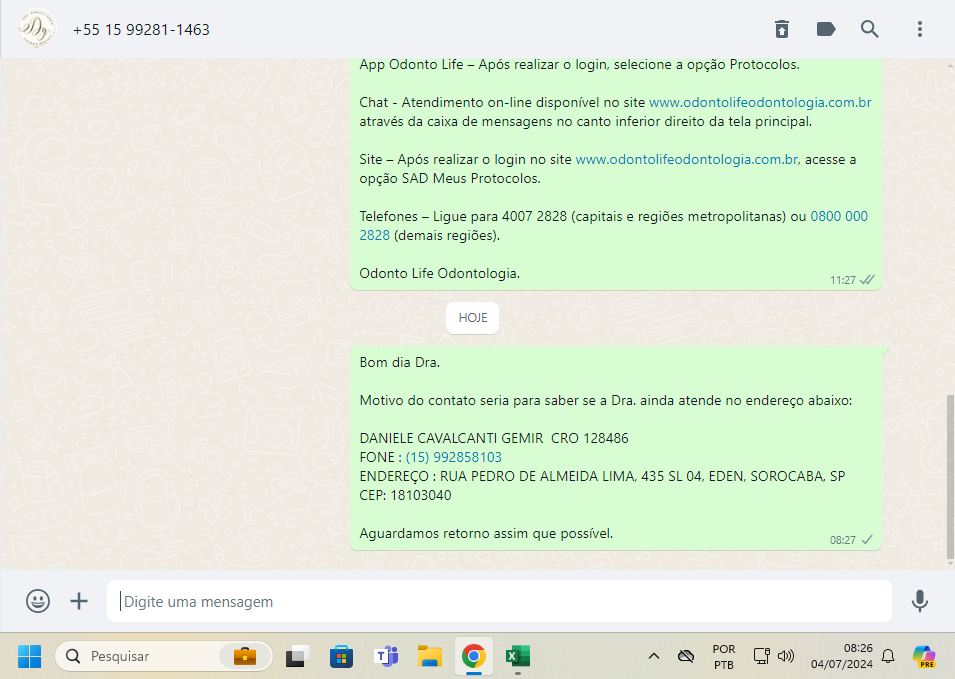Image resolution: width=955 pixels, height=679 pixels.
Task: Open the three-dot chat menu
Action: (x=920, y=29)
